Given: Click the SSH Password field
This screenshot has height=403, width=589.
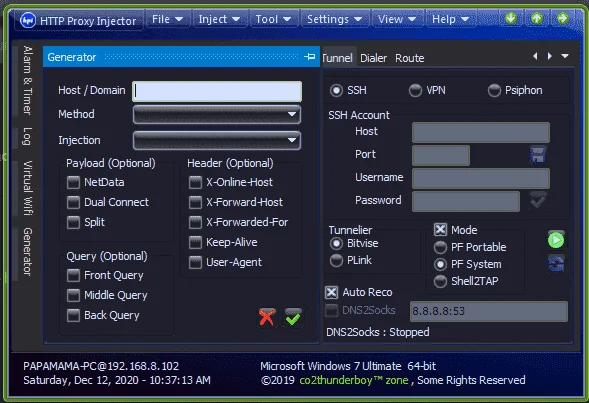Looking at the screenshot, I should click(x=466, y=201).
